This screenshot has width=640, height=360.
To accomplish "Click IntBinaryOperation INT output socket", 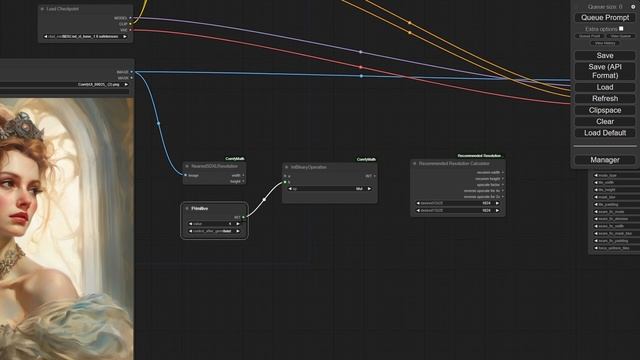I will (x=375, y=176).
